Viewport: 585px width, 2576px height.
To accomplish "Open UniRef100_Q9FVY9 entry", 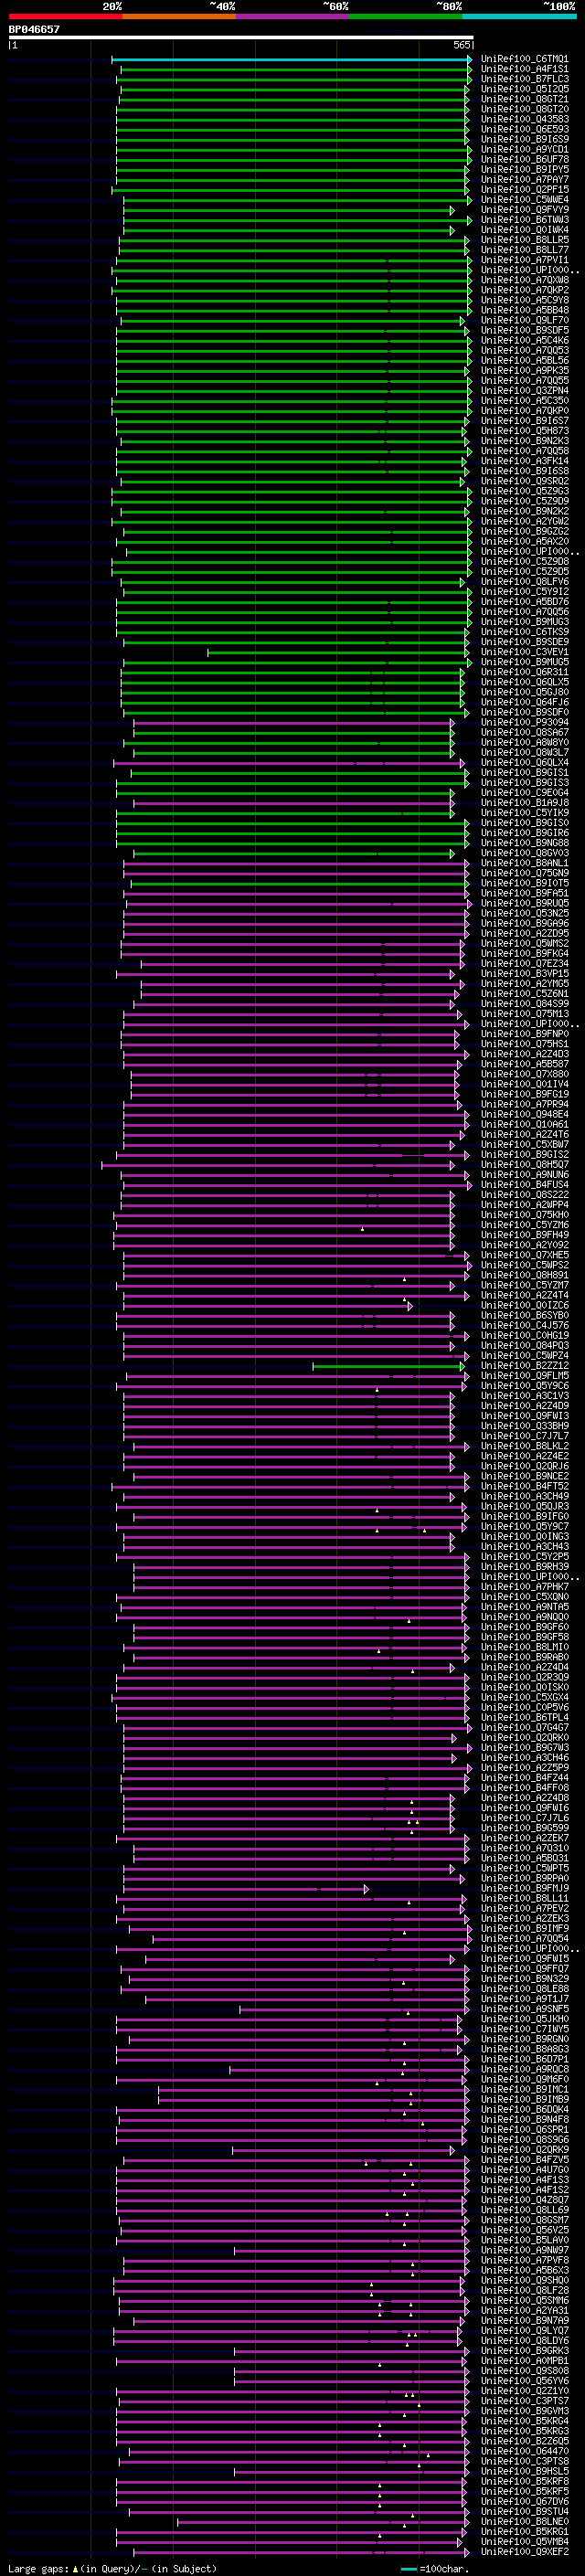I will pyautogui.click(x=525, y=210).
